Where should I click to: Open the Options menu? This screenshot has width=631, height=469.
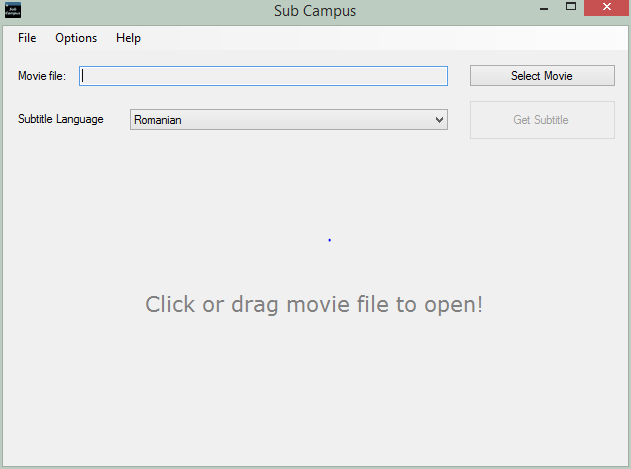click(x=76, y=38)
